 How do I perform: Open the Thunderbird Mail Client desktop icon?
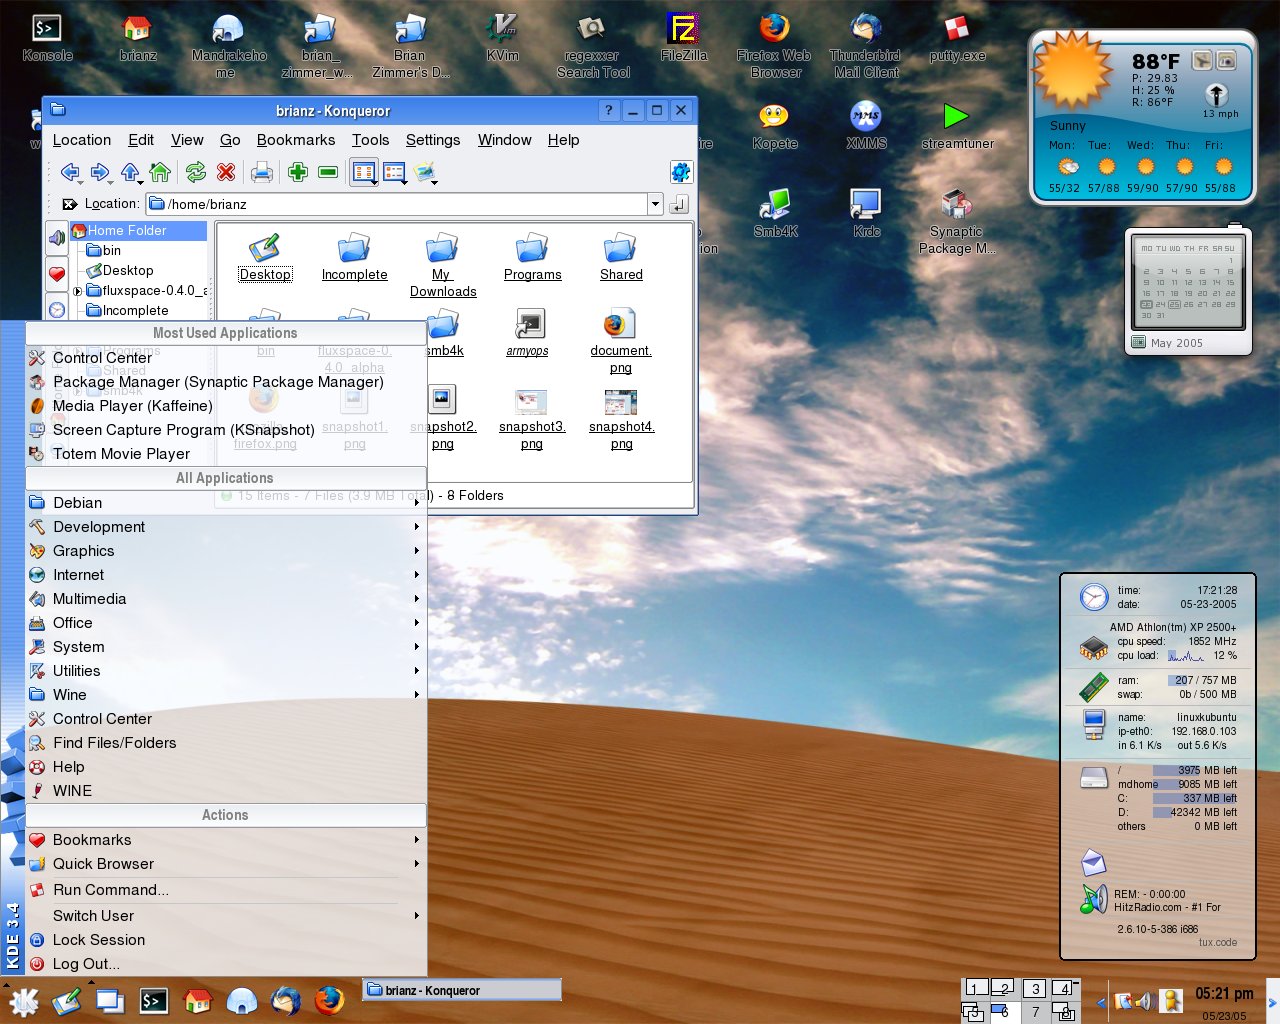pos(864,27)
